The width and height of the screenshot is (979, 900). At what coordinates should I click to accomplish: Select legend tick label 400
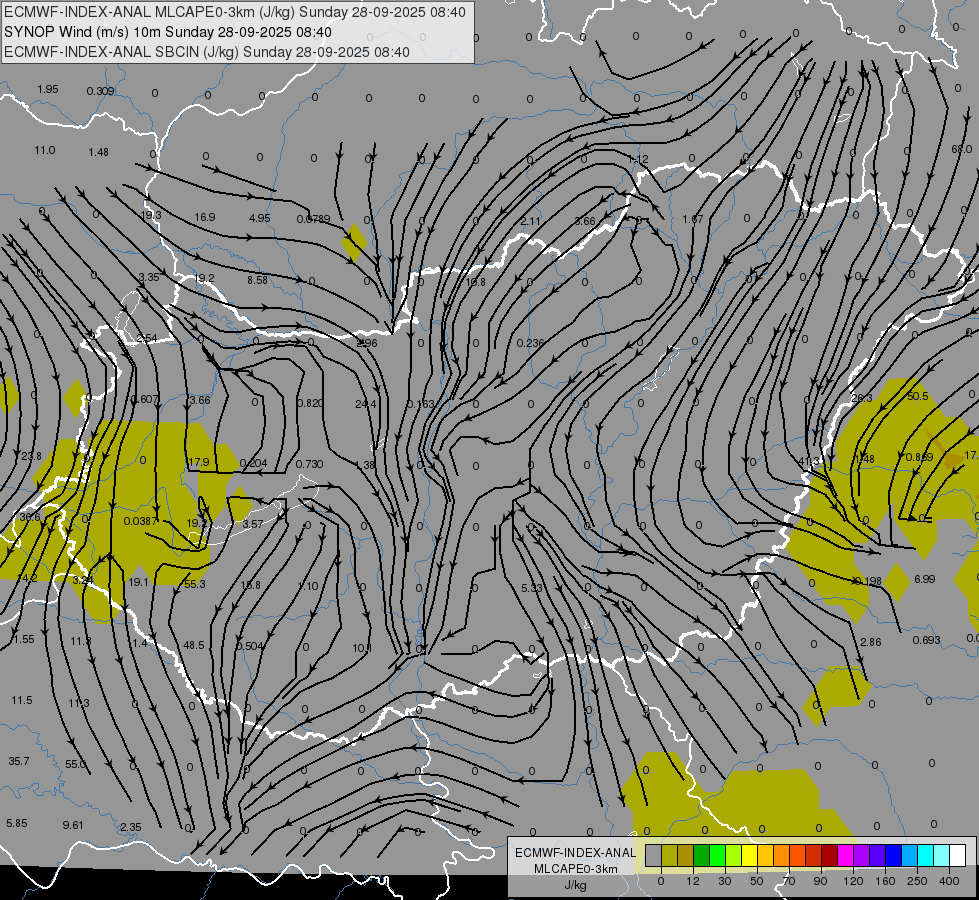[949, 881]
